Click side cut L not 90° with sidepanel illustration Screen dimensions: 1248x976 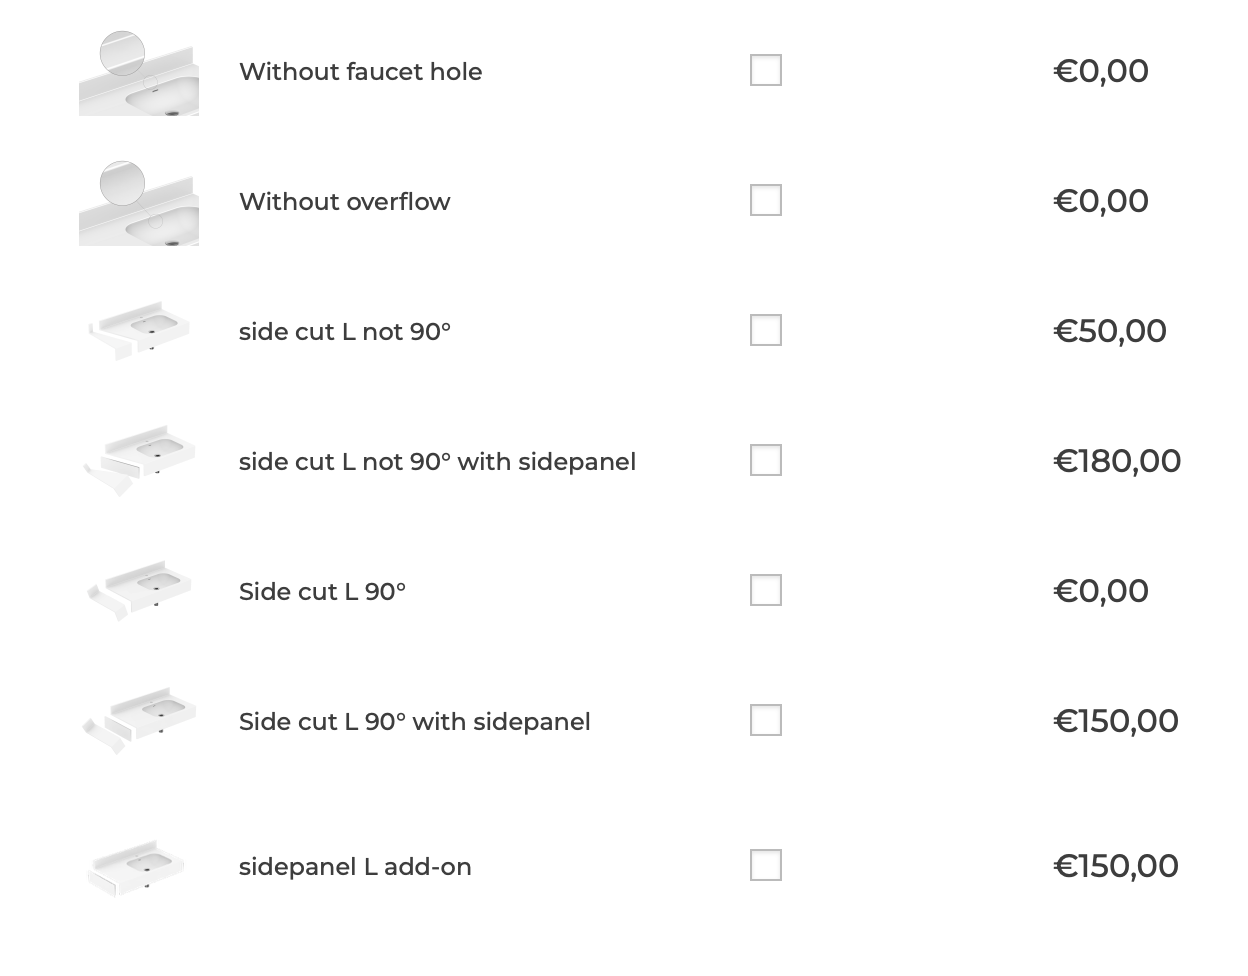[139, 461]
